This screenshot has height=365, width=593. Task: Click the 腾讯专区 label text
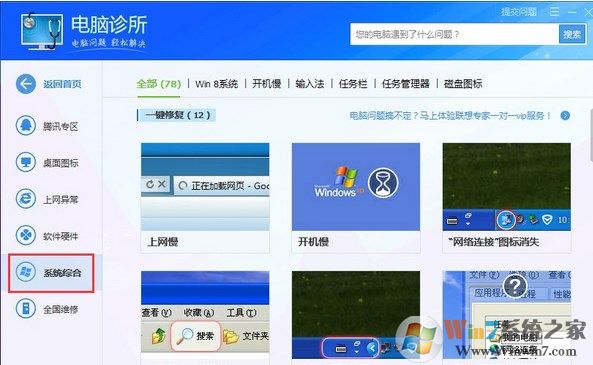coord(60,126)
